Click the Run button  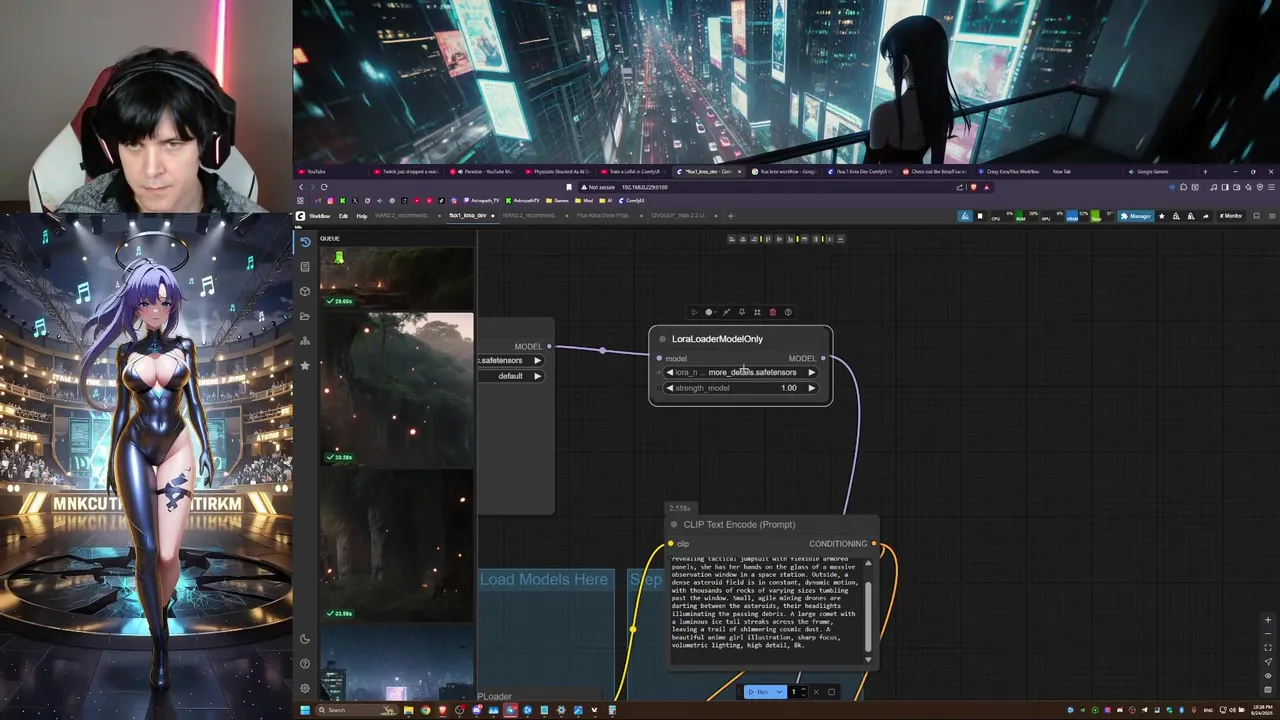pyautogui.click(x=759, y=692)
